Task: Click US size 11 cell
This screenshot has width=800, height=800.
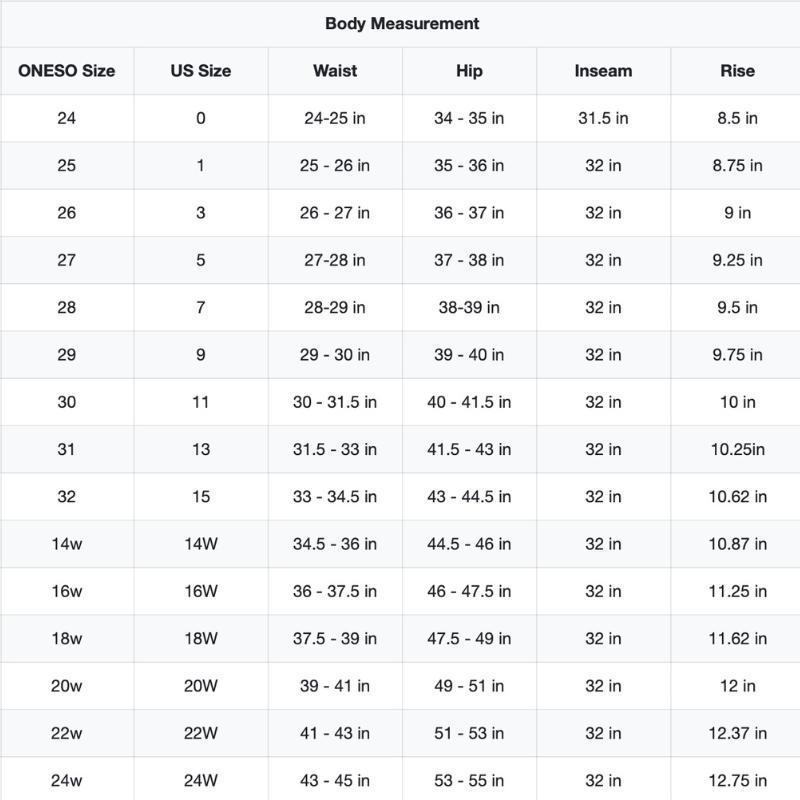Action: (x=200, y=402)
